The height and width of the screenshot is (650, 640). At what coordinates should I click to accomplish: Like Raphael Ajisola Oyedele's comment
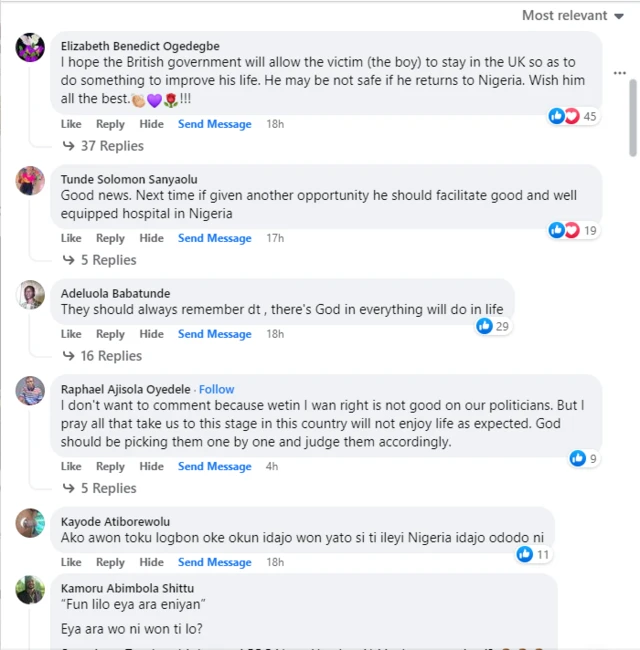71,466
